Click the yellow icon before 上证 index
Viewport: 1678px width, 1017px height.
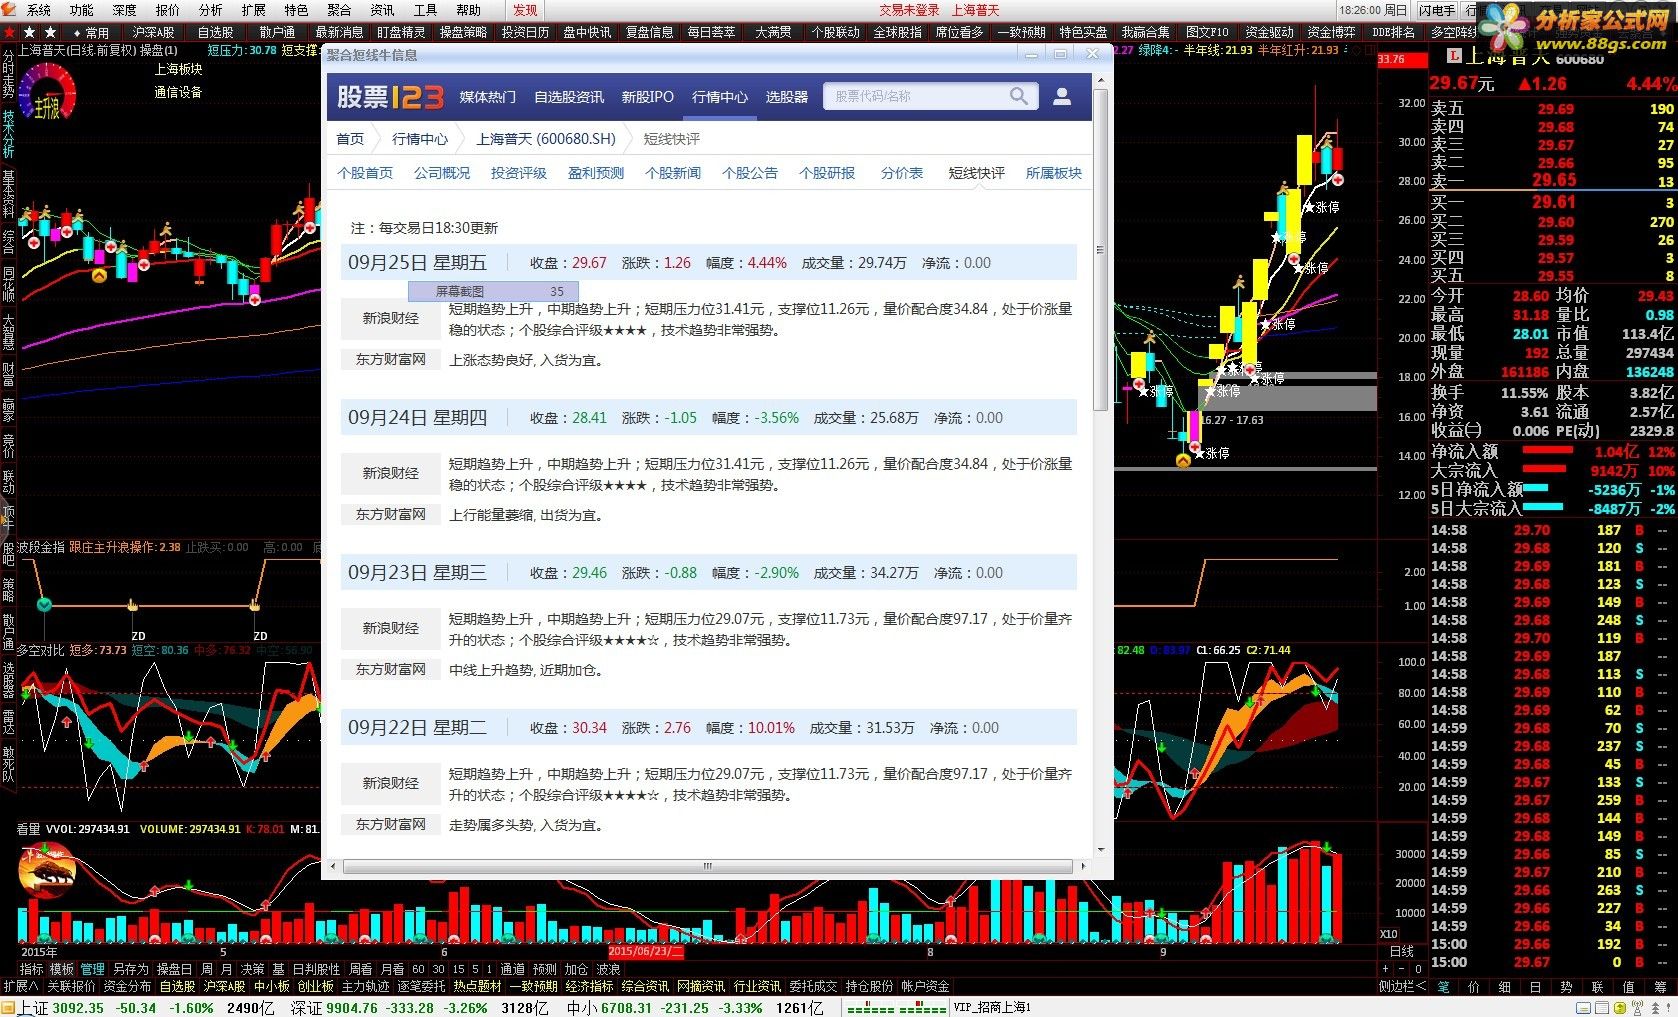(9, 1007)
